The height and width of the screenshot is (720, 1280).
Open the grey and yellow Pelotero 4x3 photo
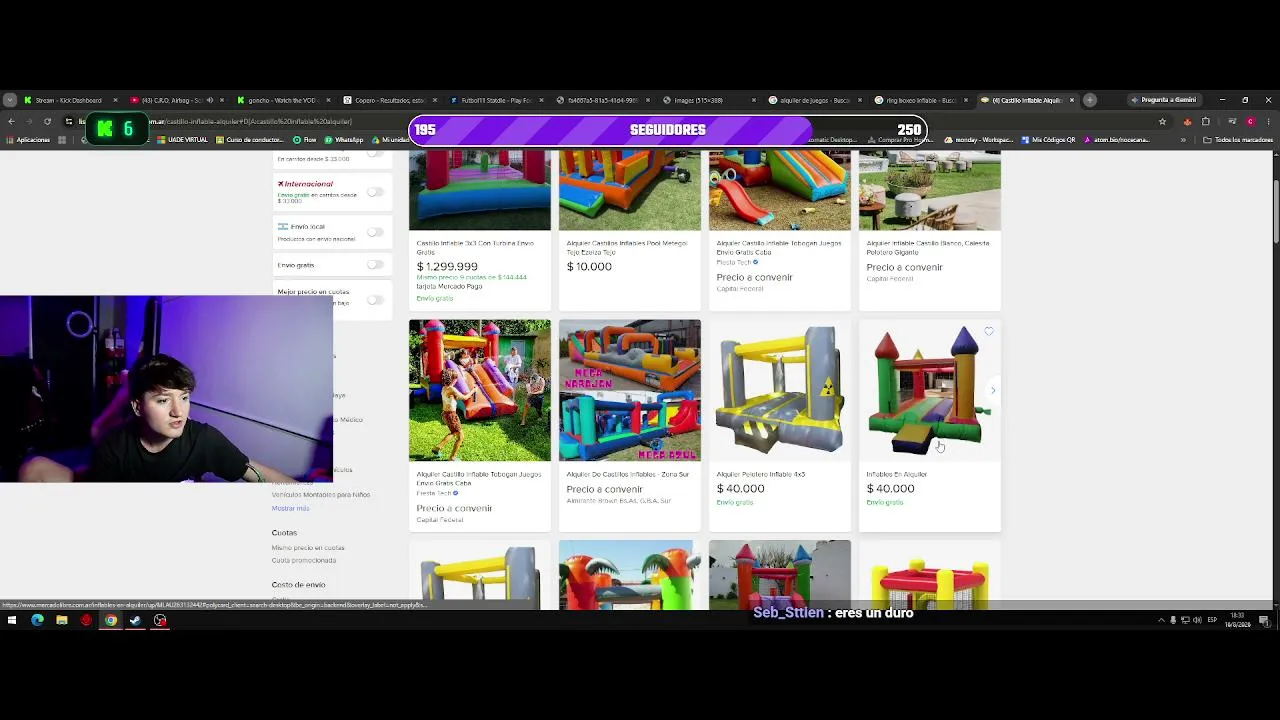point(780,390)
